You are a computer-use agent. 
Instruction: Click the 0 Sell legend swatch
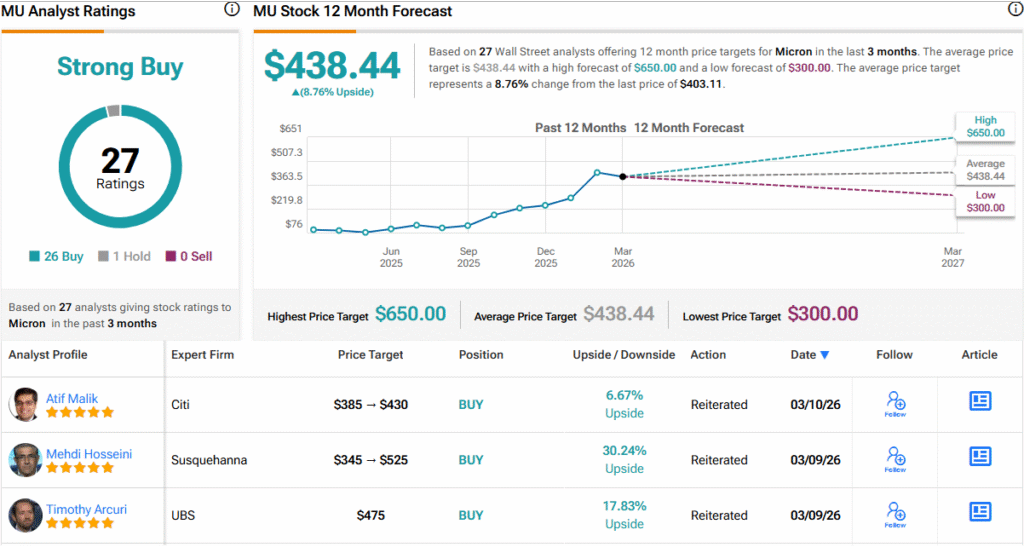click(171, 257)
